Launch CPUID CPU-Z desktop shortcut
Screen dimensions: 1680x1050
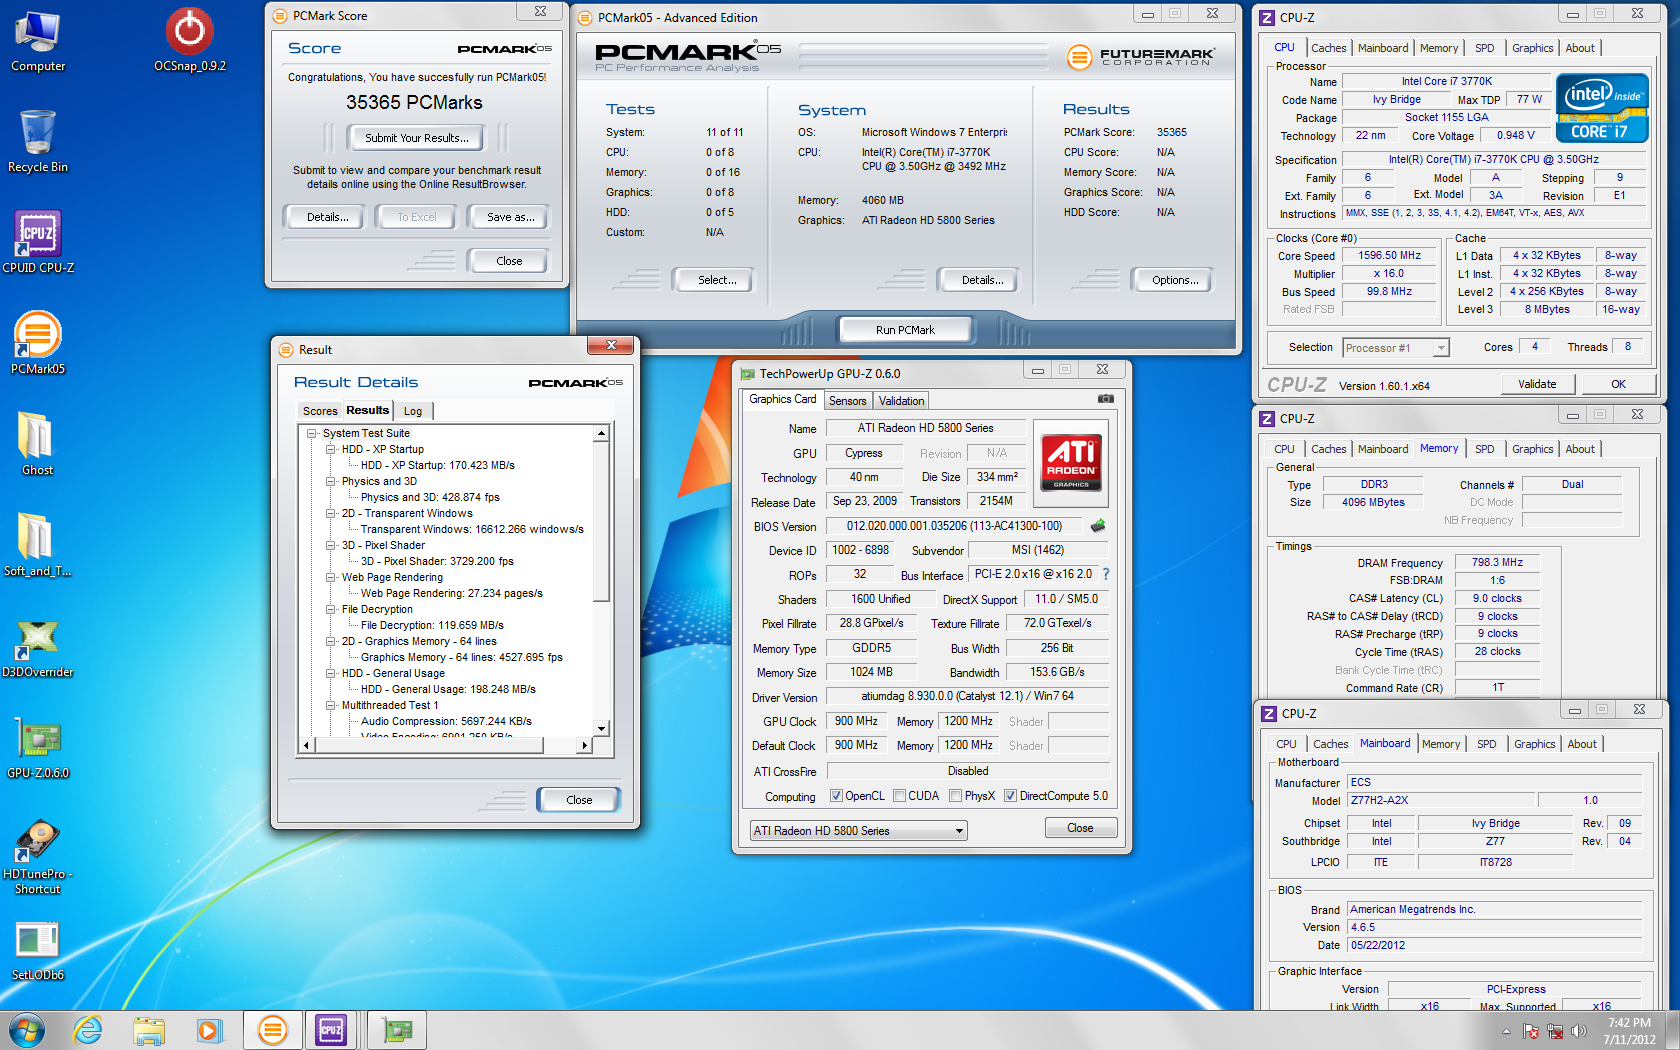point(38,243)
